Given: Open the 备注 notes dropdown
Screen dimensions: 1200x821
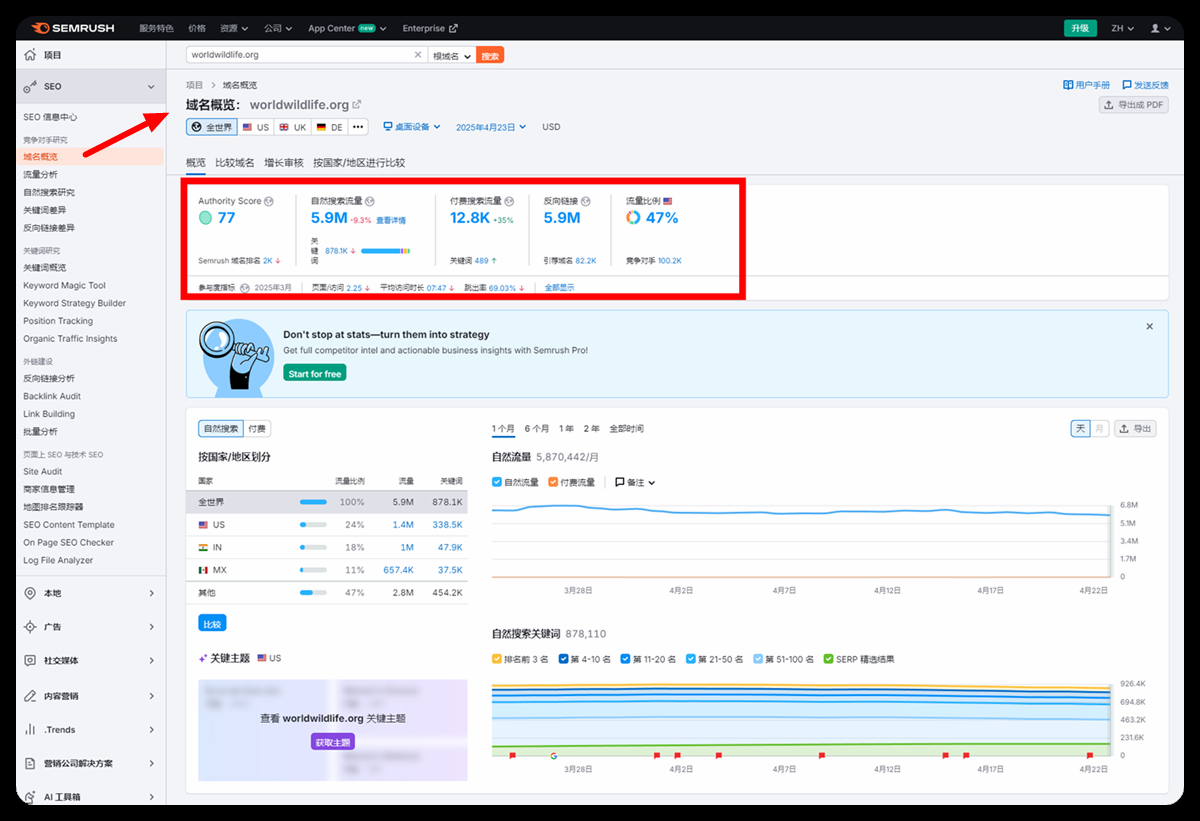Looking at the screenshot, I should [635, 482].
